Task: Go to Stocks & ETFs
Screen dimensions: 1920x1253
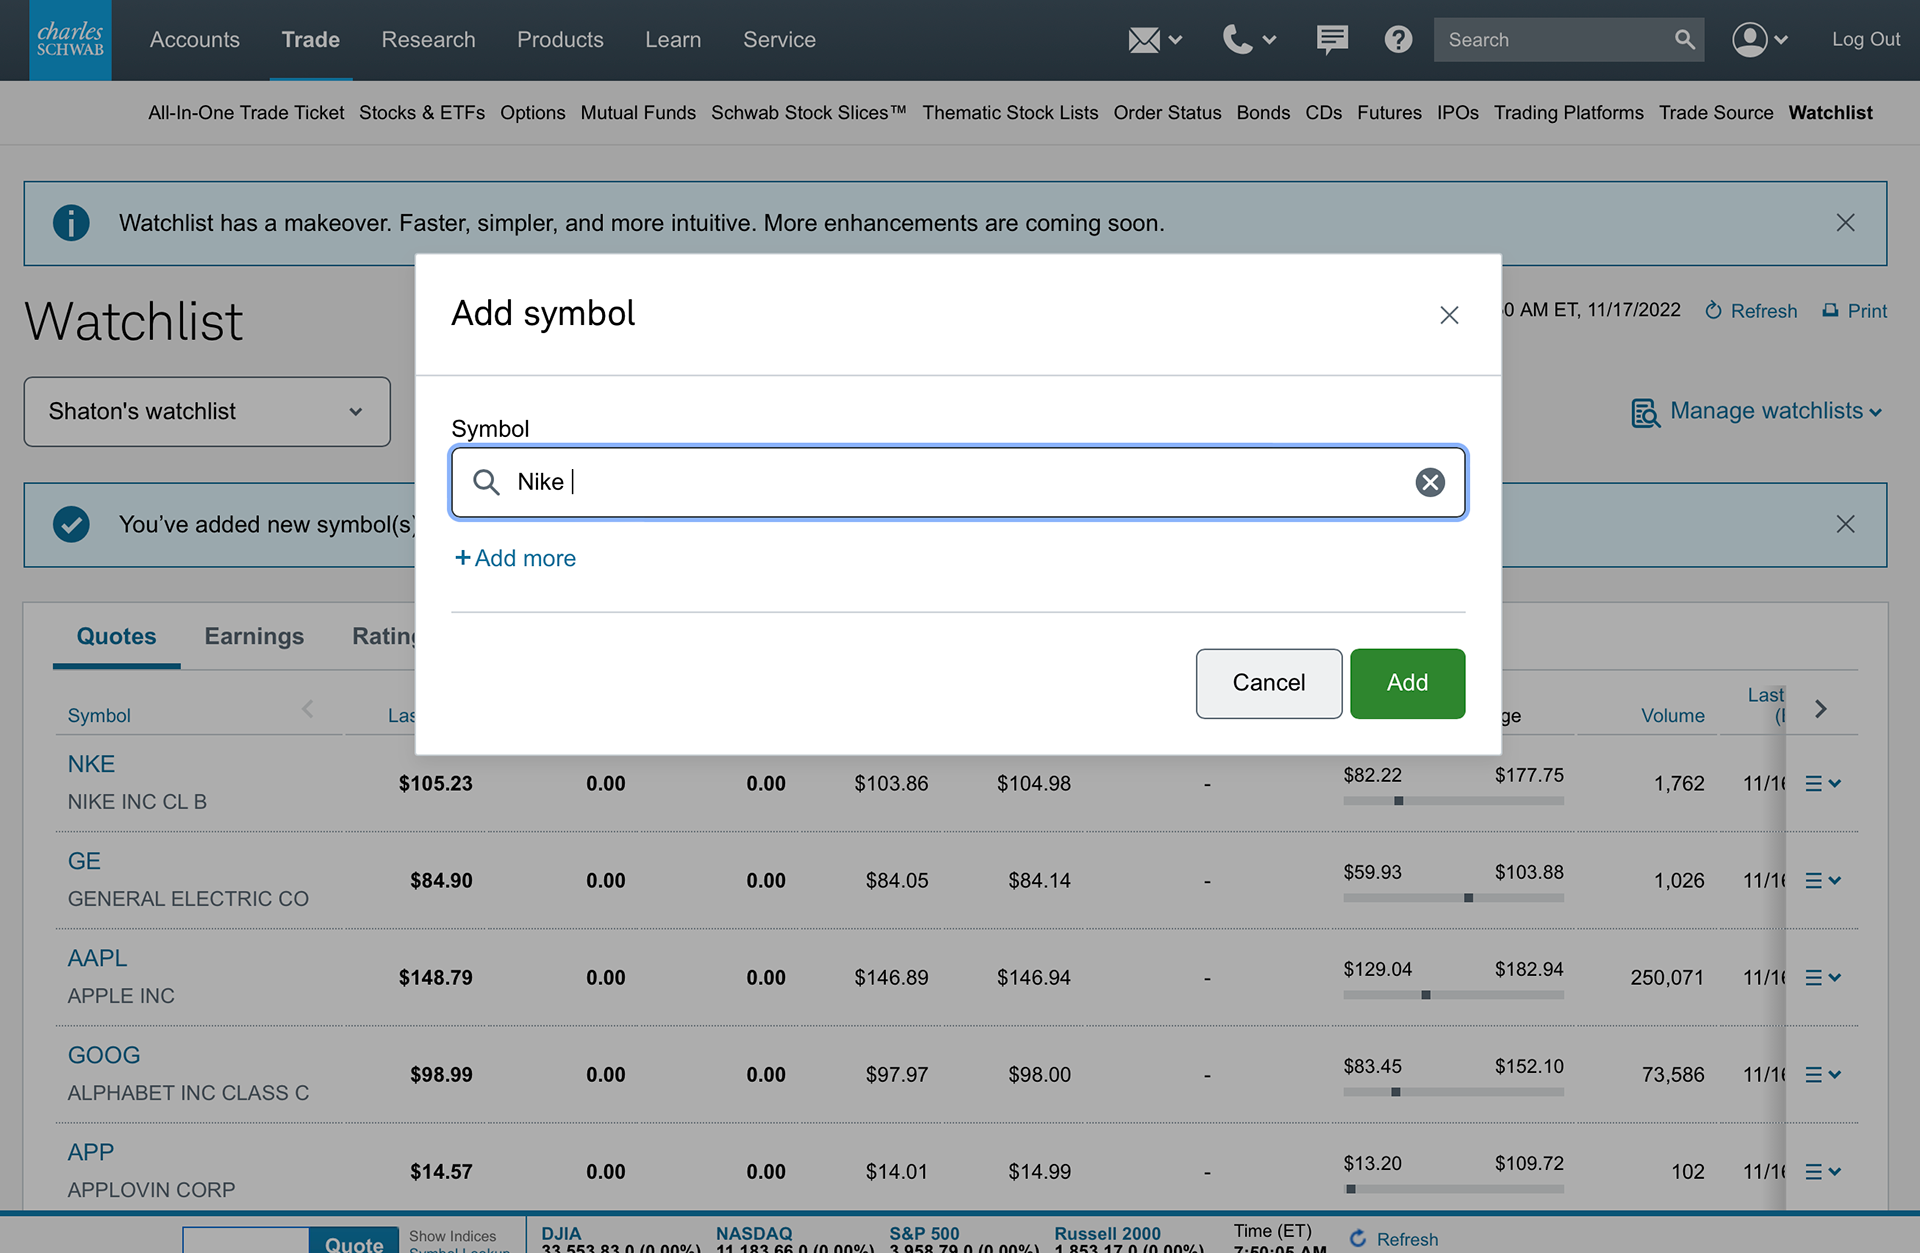Action: coord(422,113)
